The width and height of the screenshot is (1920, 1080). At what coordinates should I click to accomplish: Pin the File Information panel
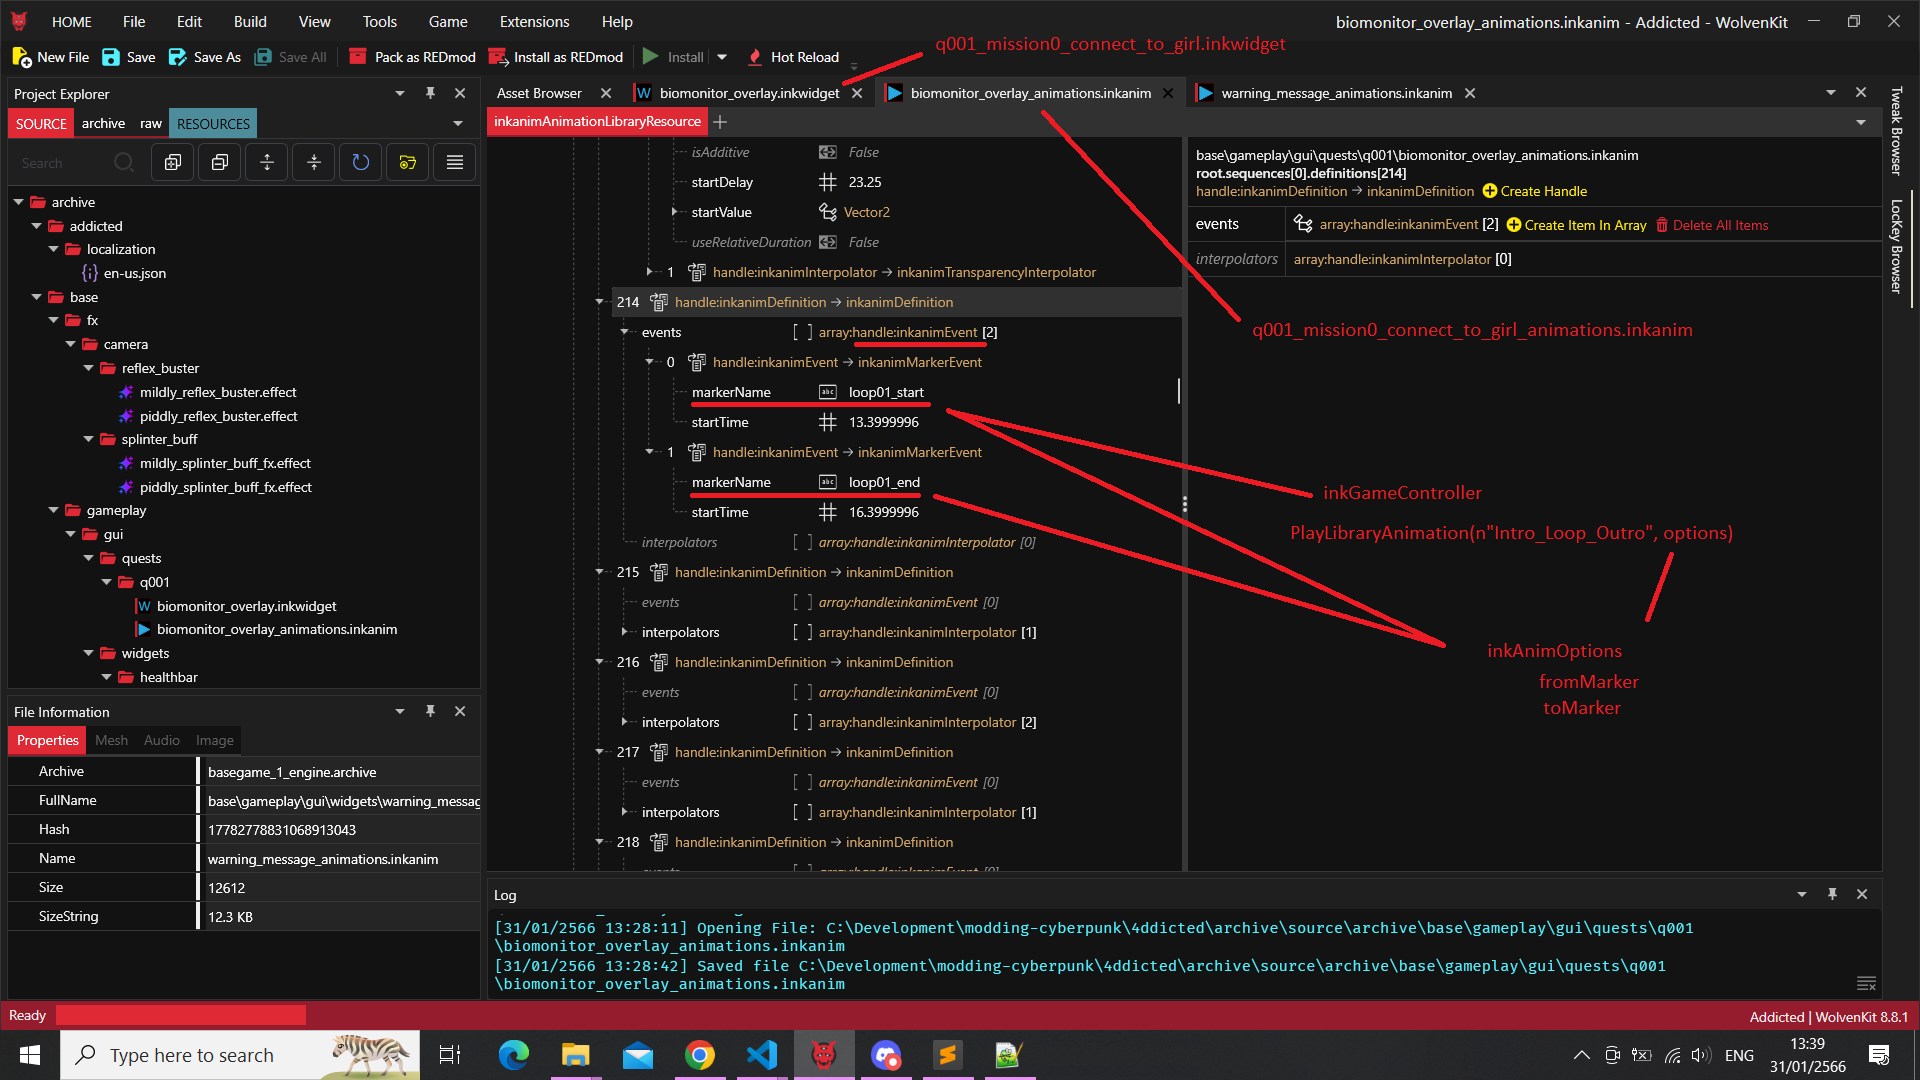[x=430, y=711]
